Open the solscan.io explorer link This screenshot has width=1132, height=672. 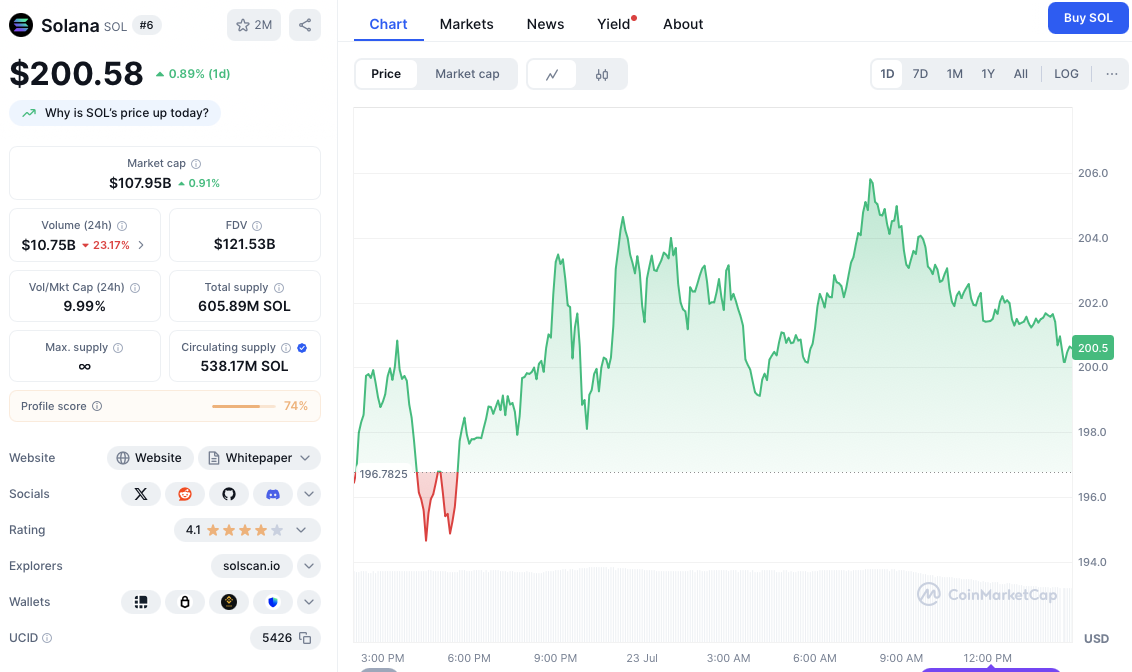(x=251, y=566)
